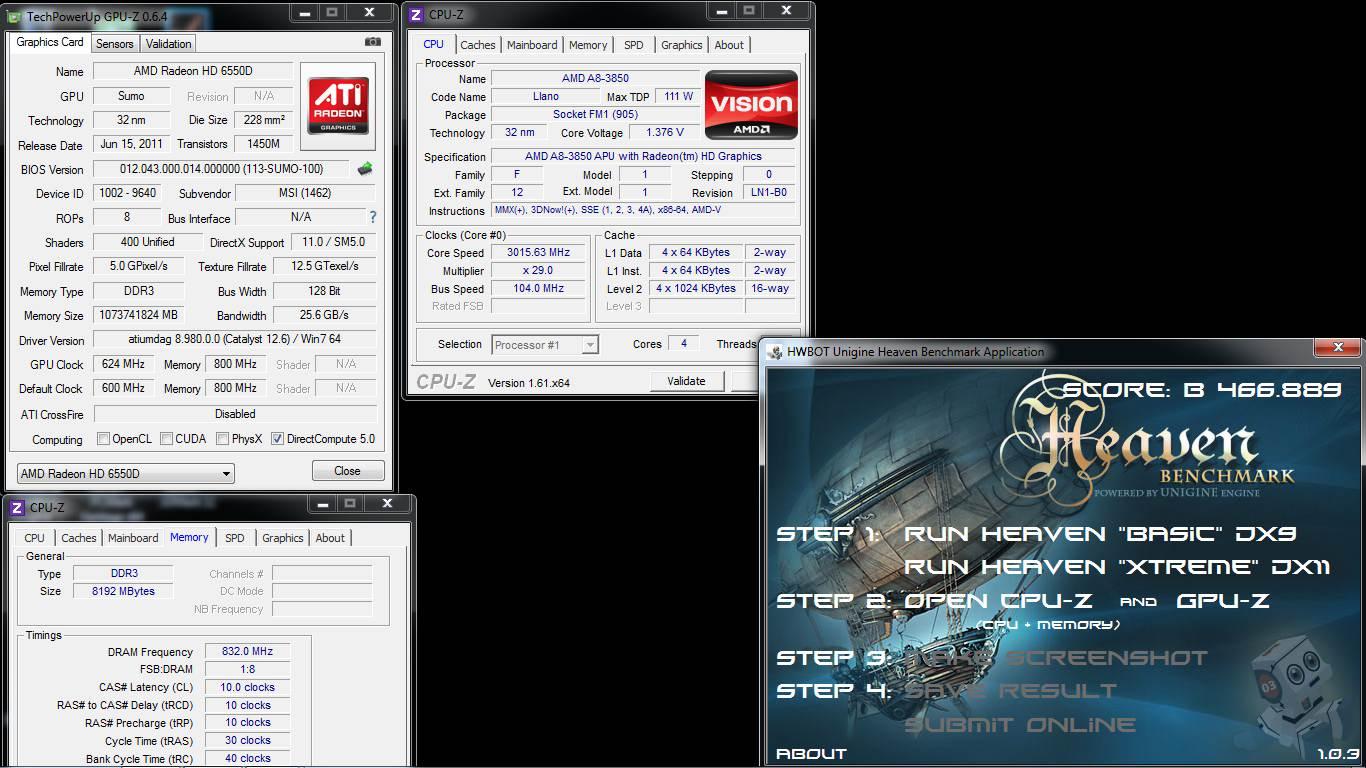Open SPD tab in top CPU-Z window

coord(634,45)
